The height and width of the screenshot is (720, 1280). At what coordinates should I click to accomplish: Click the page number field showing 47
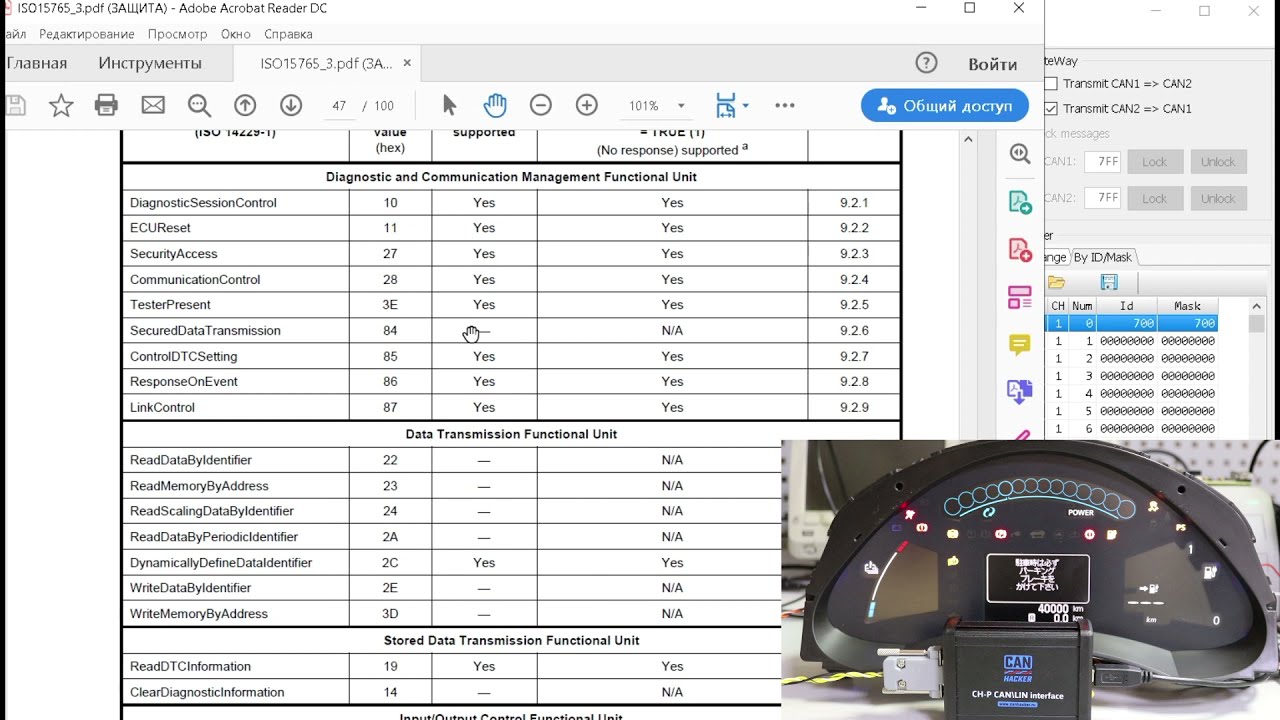(x=339, y=105)
